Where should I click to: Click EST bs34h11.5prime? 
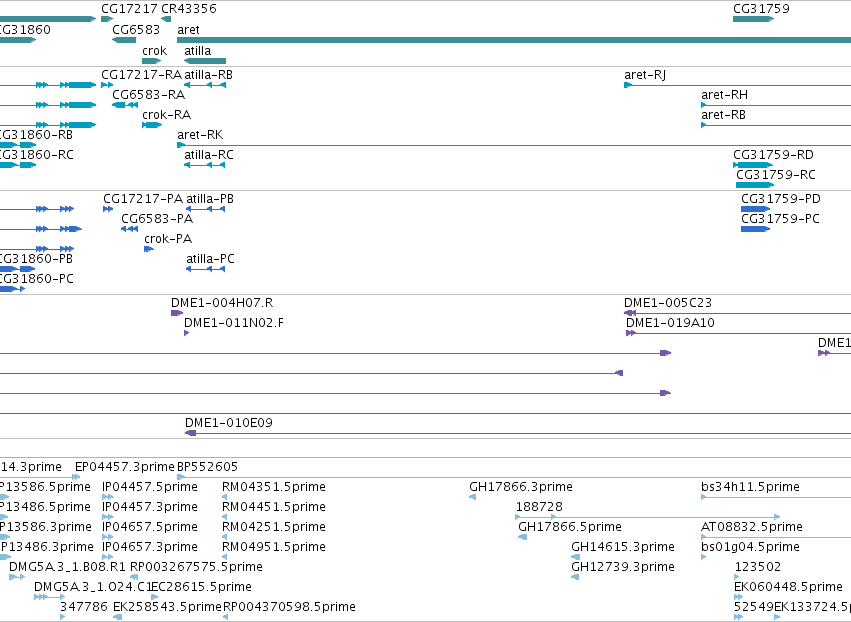pos(750,487)
